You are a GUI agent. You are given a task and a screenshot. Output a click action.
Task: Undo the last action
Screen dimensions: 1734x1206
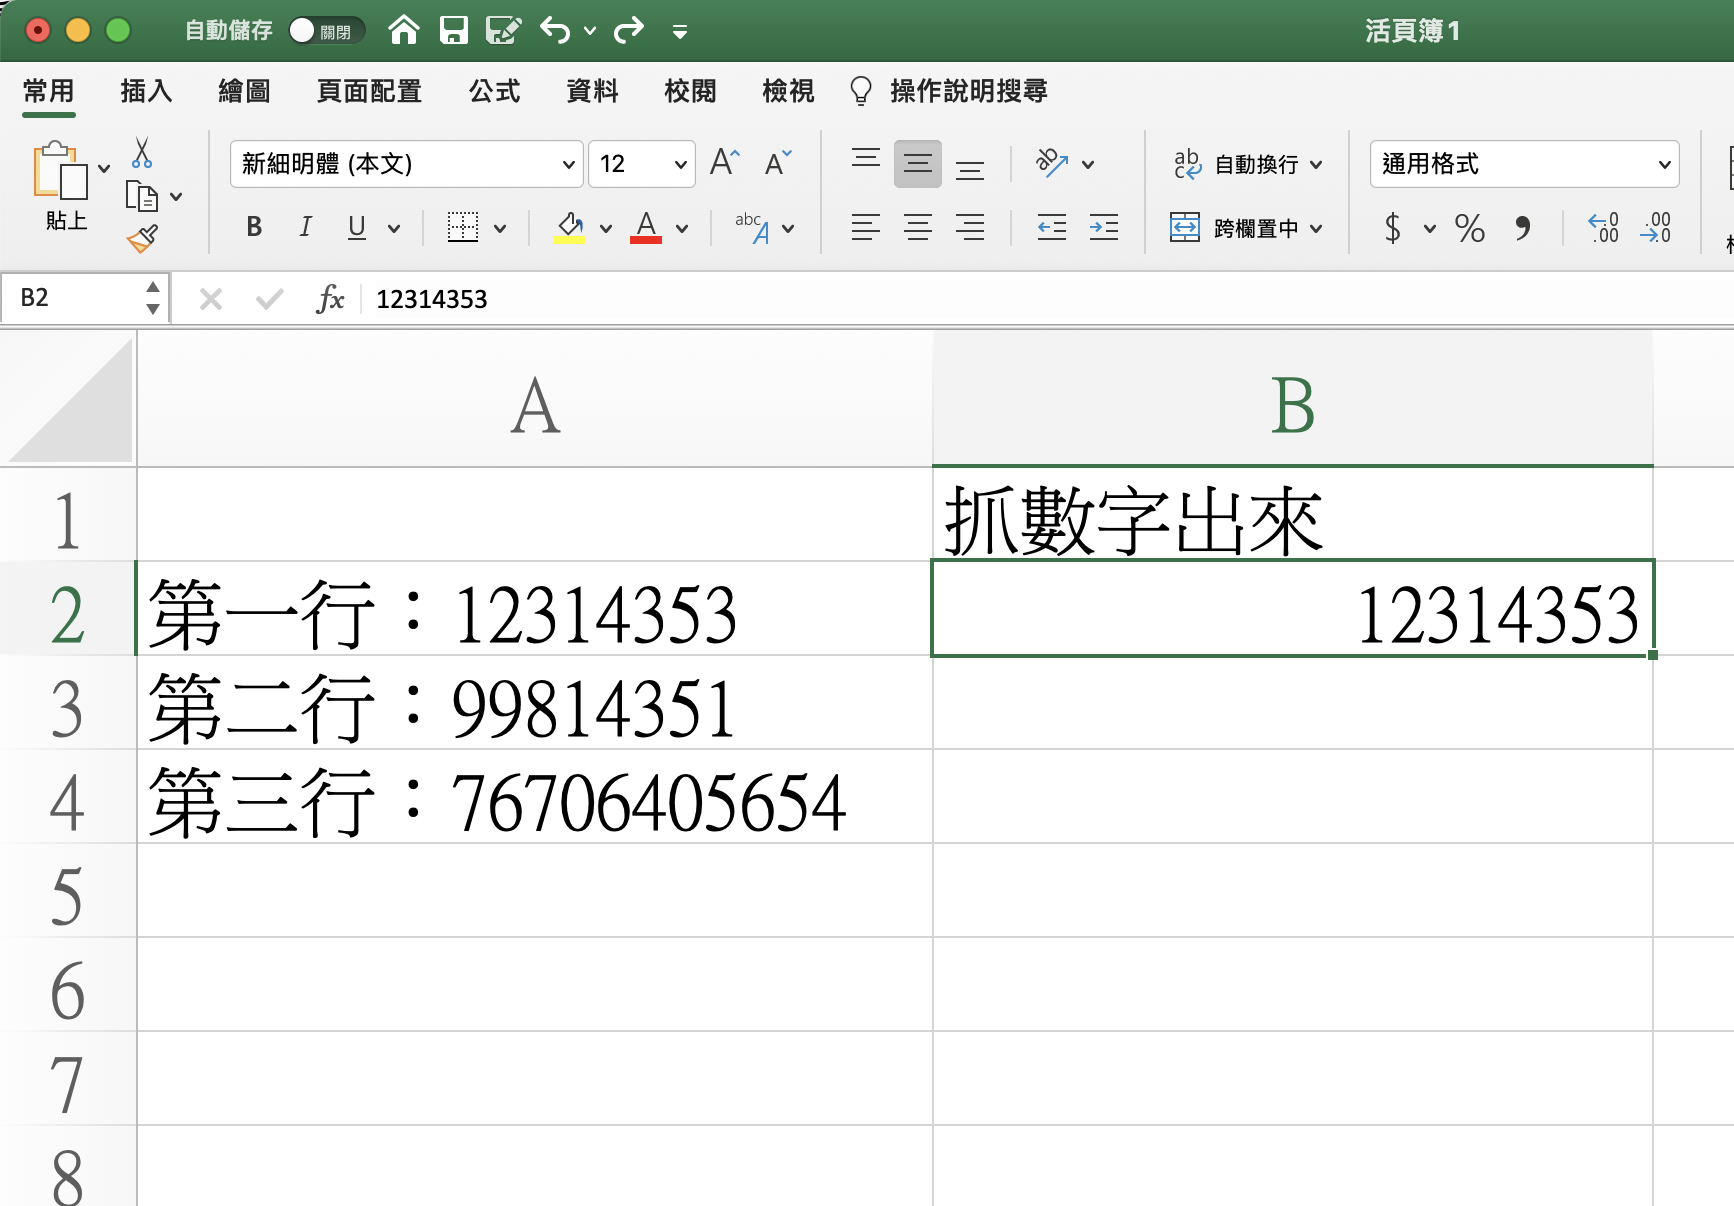pyautogui.click(x=555, y=31)
